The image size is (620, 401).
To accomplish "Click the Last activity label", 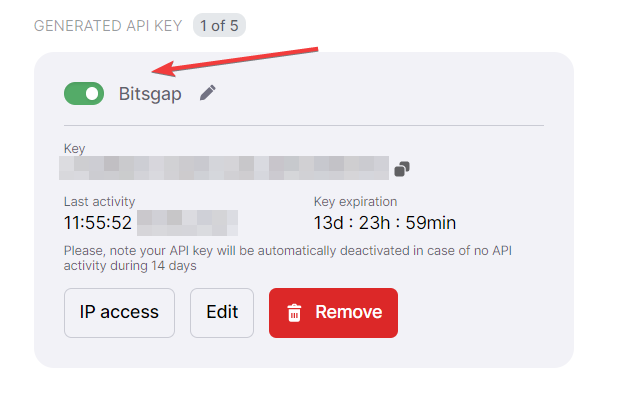I will point(99,201).
